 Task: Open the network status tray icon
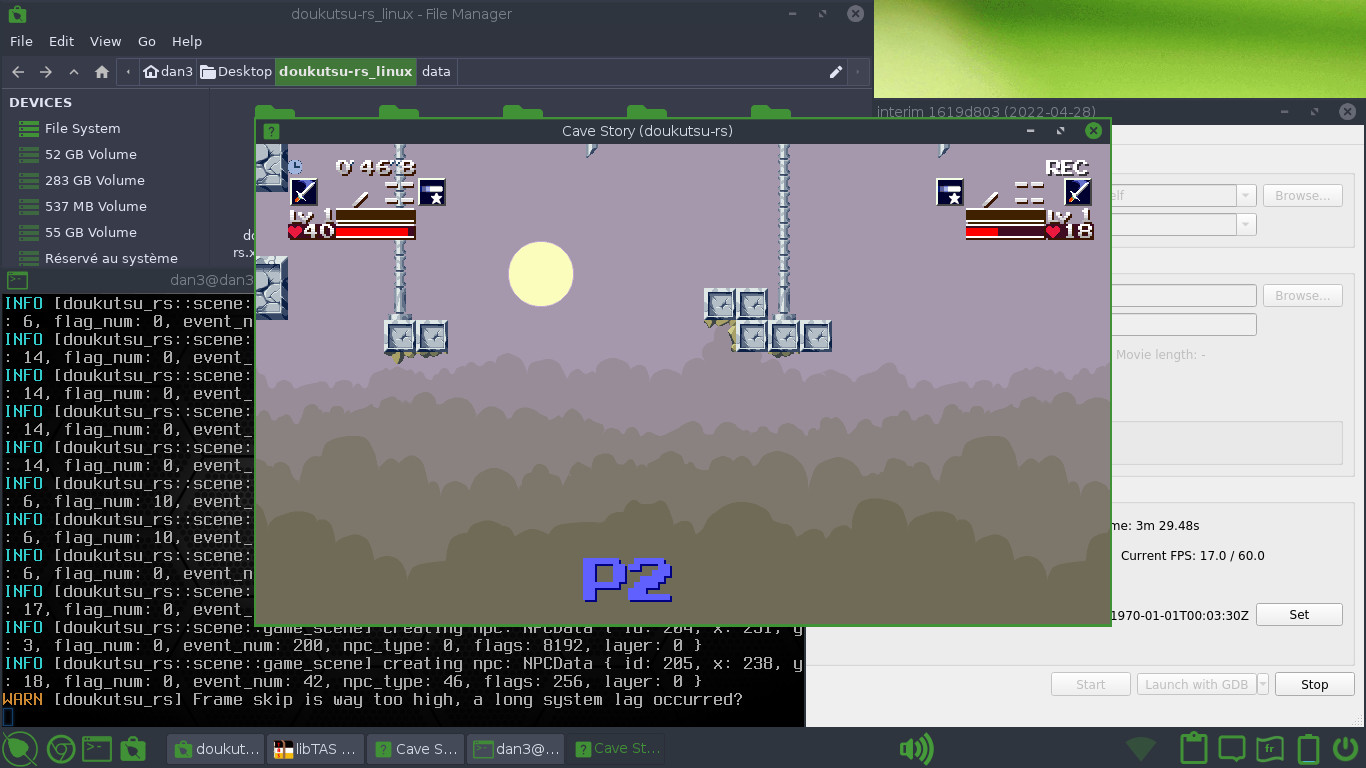tap(1142, 748)
